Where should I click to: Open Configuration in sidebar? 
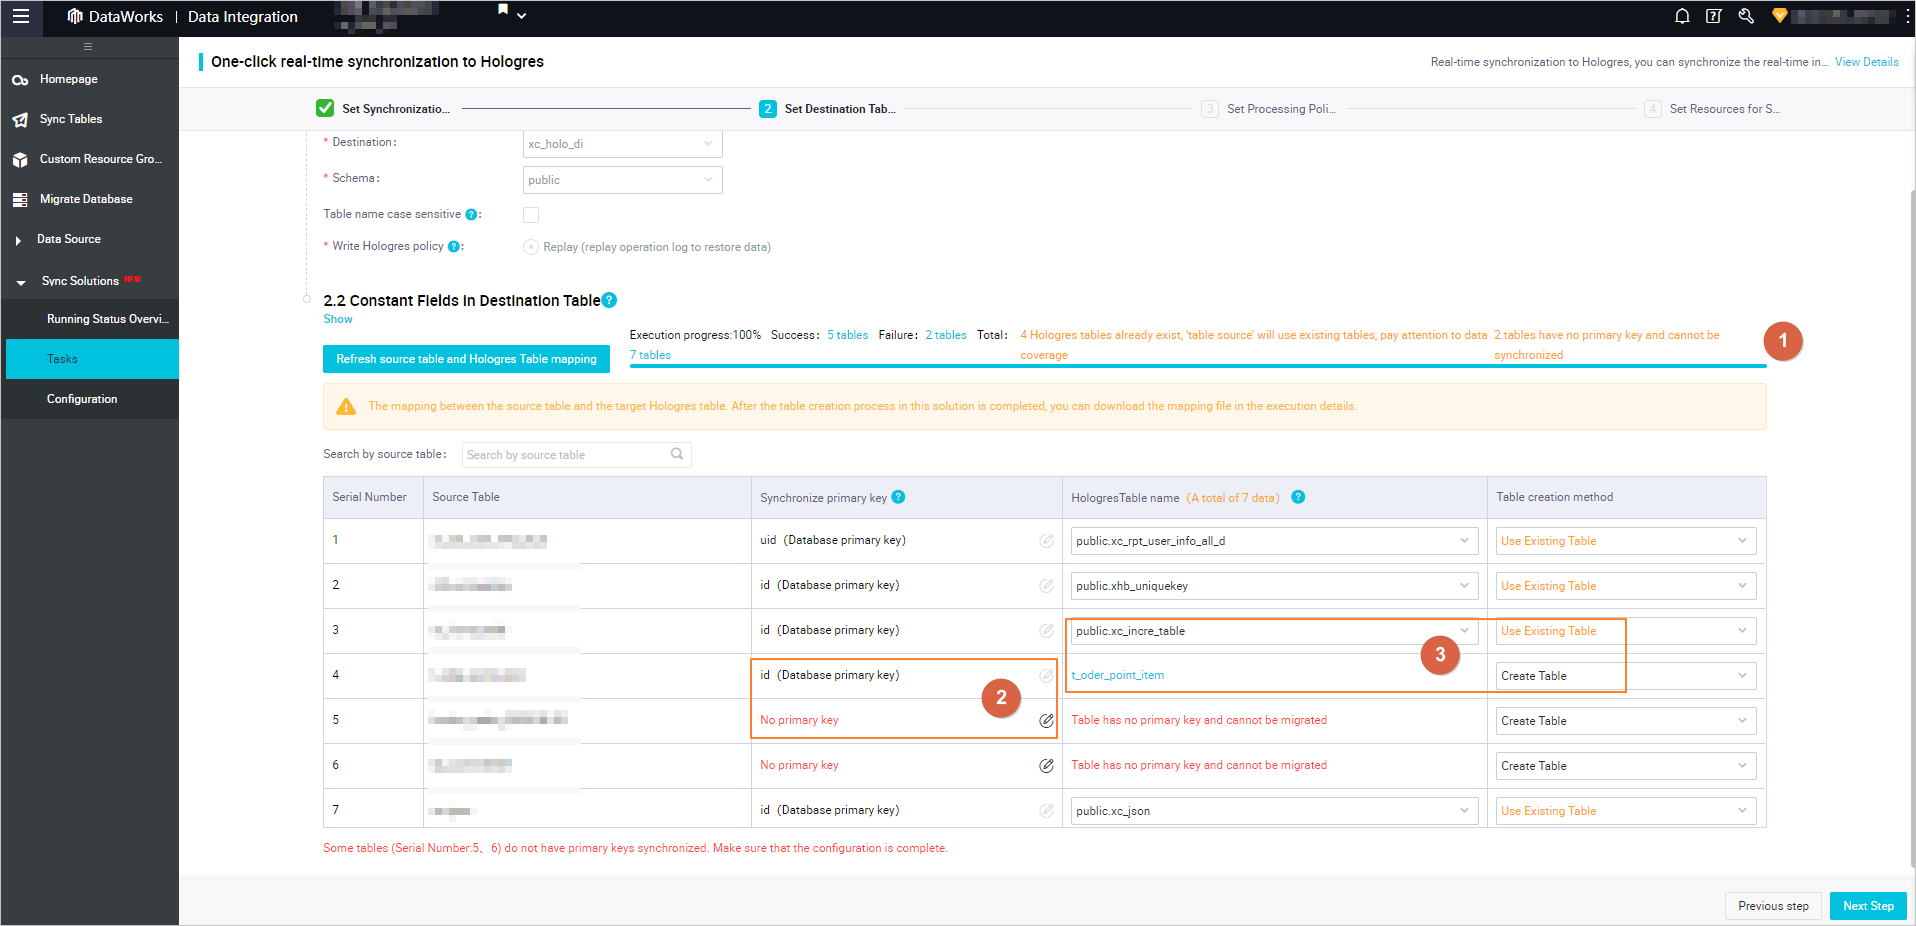click(x=82, y=399)
